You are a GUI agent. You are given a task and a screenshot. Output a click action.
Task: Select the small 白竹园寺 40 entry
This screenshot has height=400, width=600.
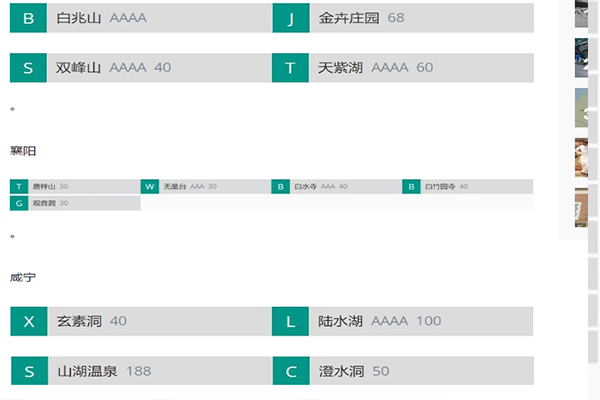(468, 186)
